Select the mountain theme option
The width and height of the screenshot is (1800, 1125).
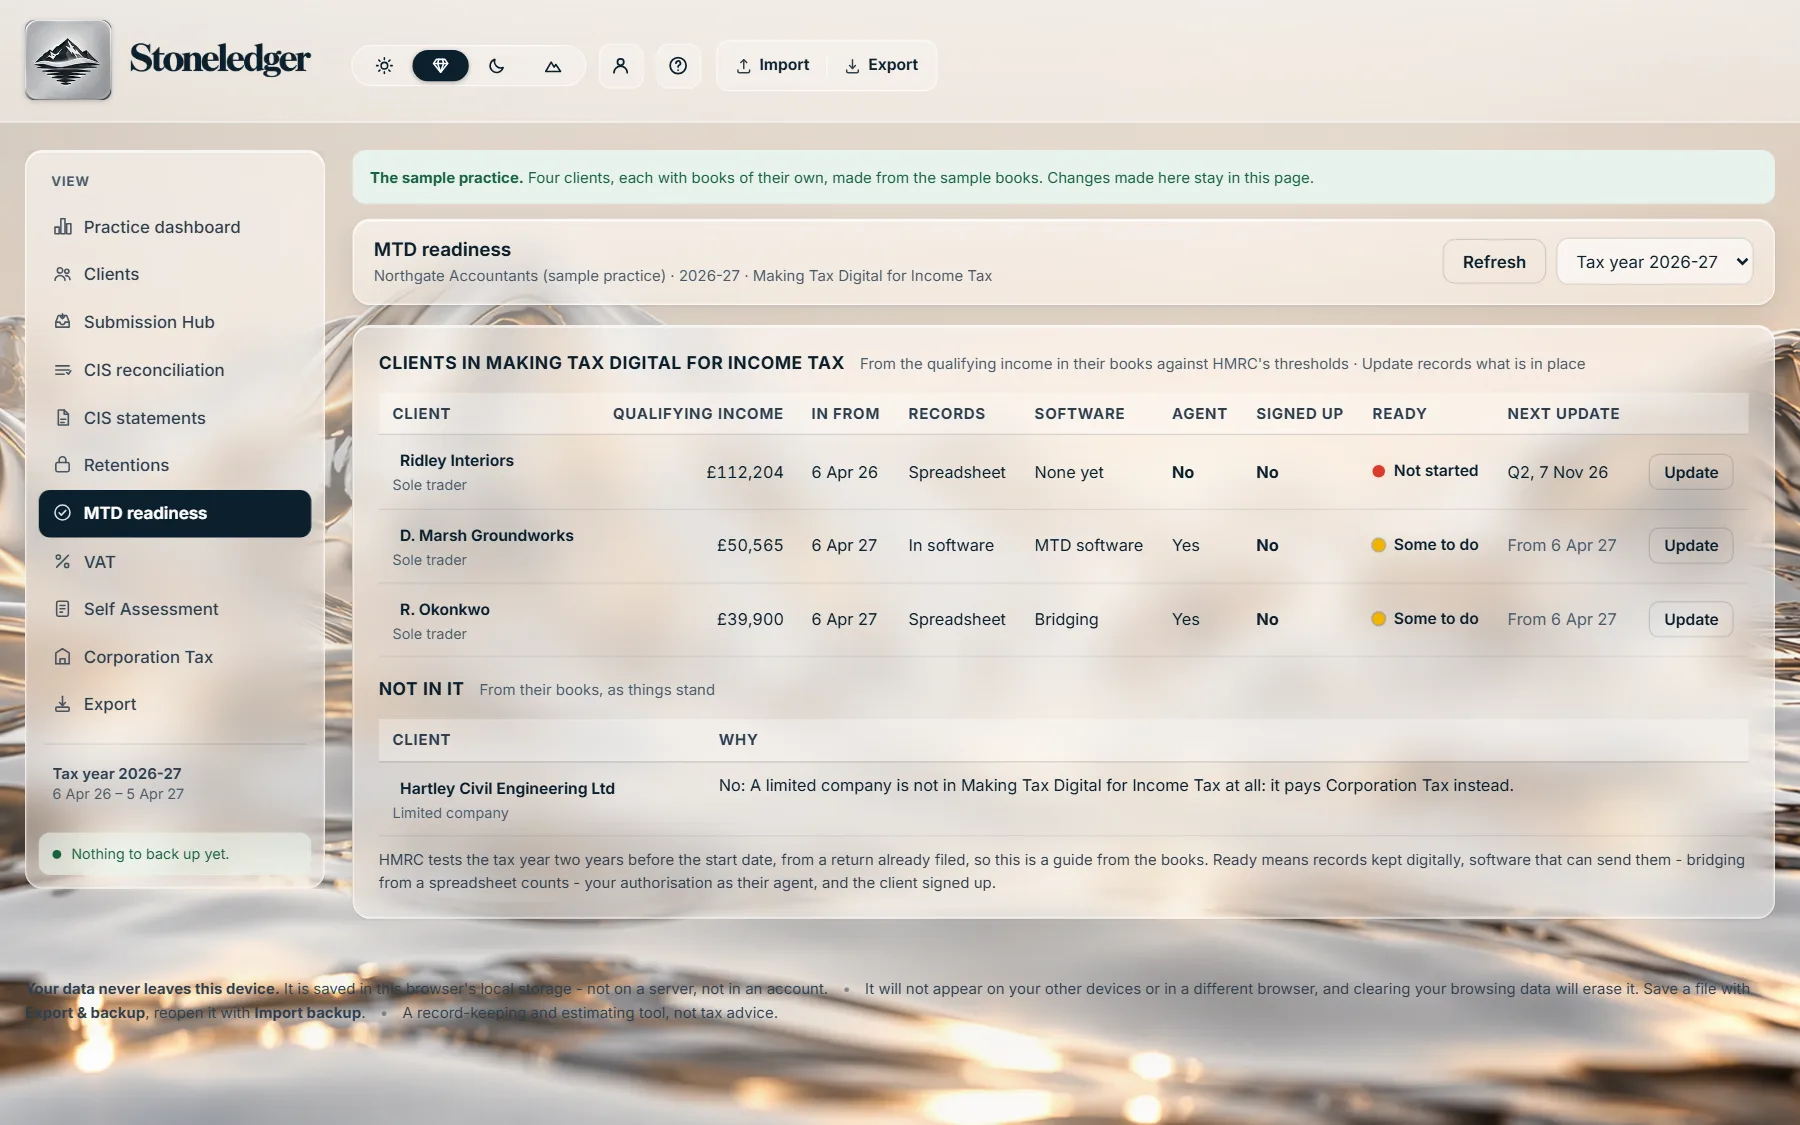pos(553,66)
